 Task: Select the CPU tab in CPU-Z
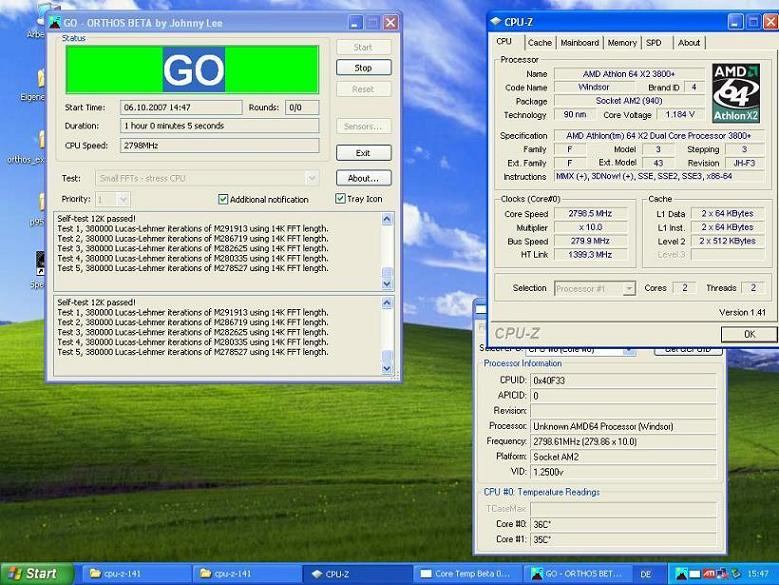click(504, 42)
